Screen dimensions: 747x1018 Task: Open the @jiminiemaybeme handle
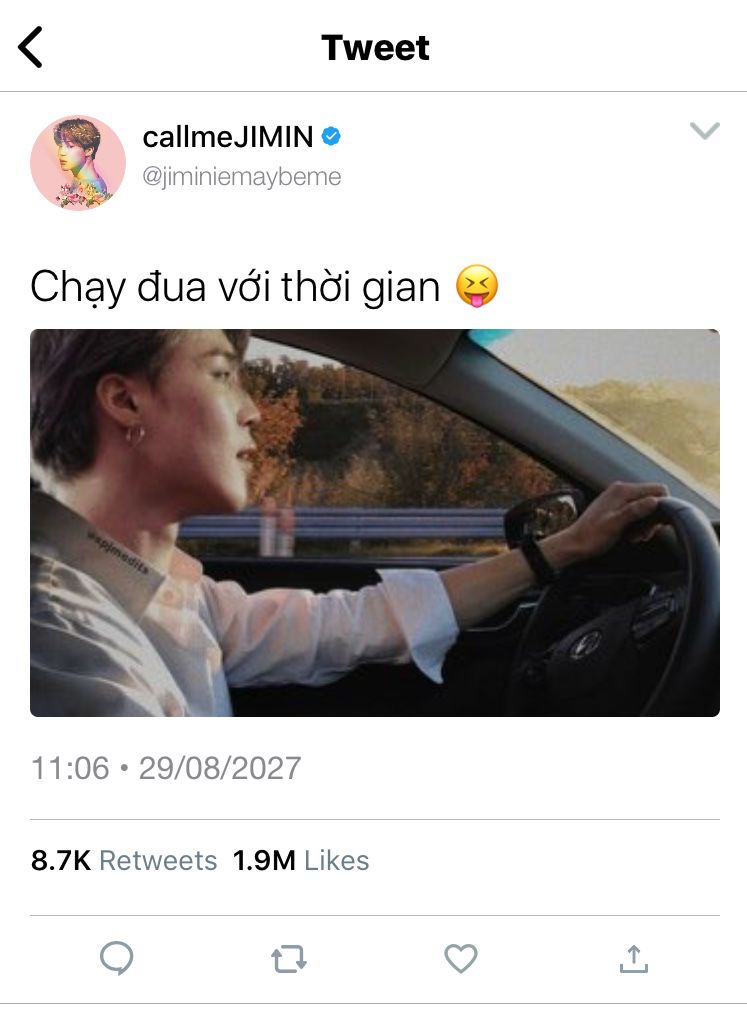click(x=241, y=177)
